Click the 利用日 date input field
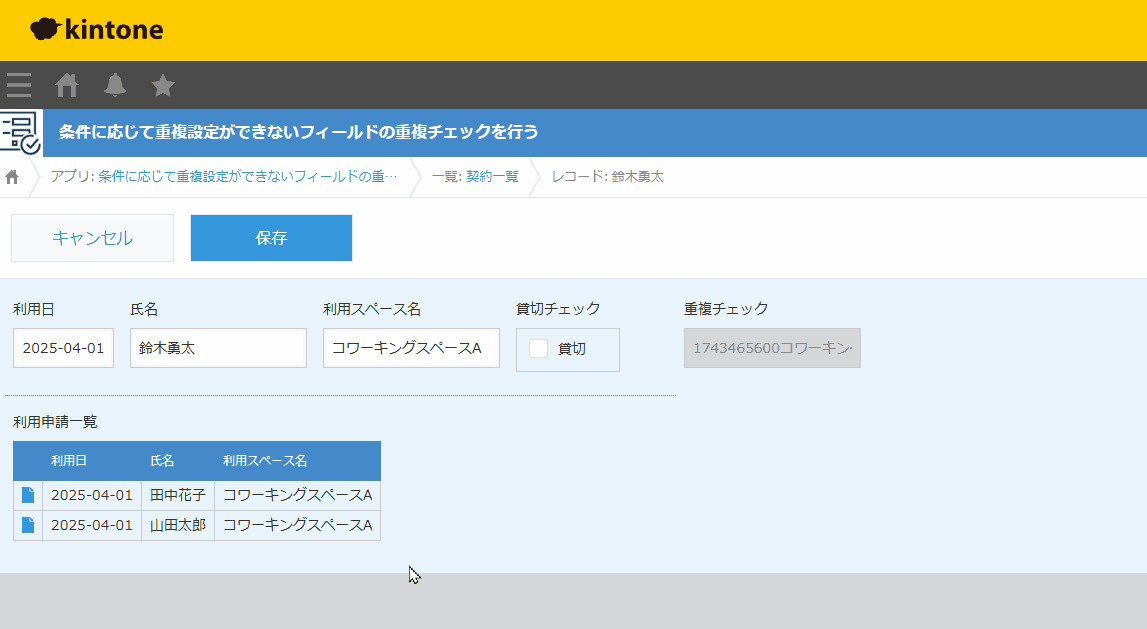Image resolution: width=1147 pixels, height=629 pixels. (63, 348)
